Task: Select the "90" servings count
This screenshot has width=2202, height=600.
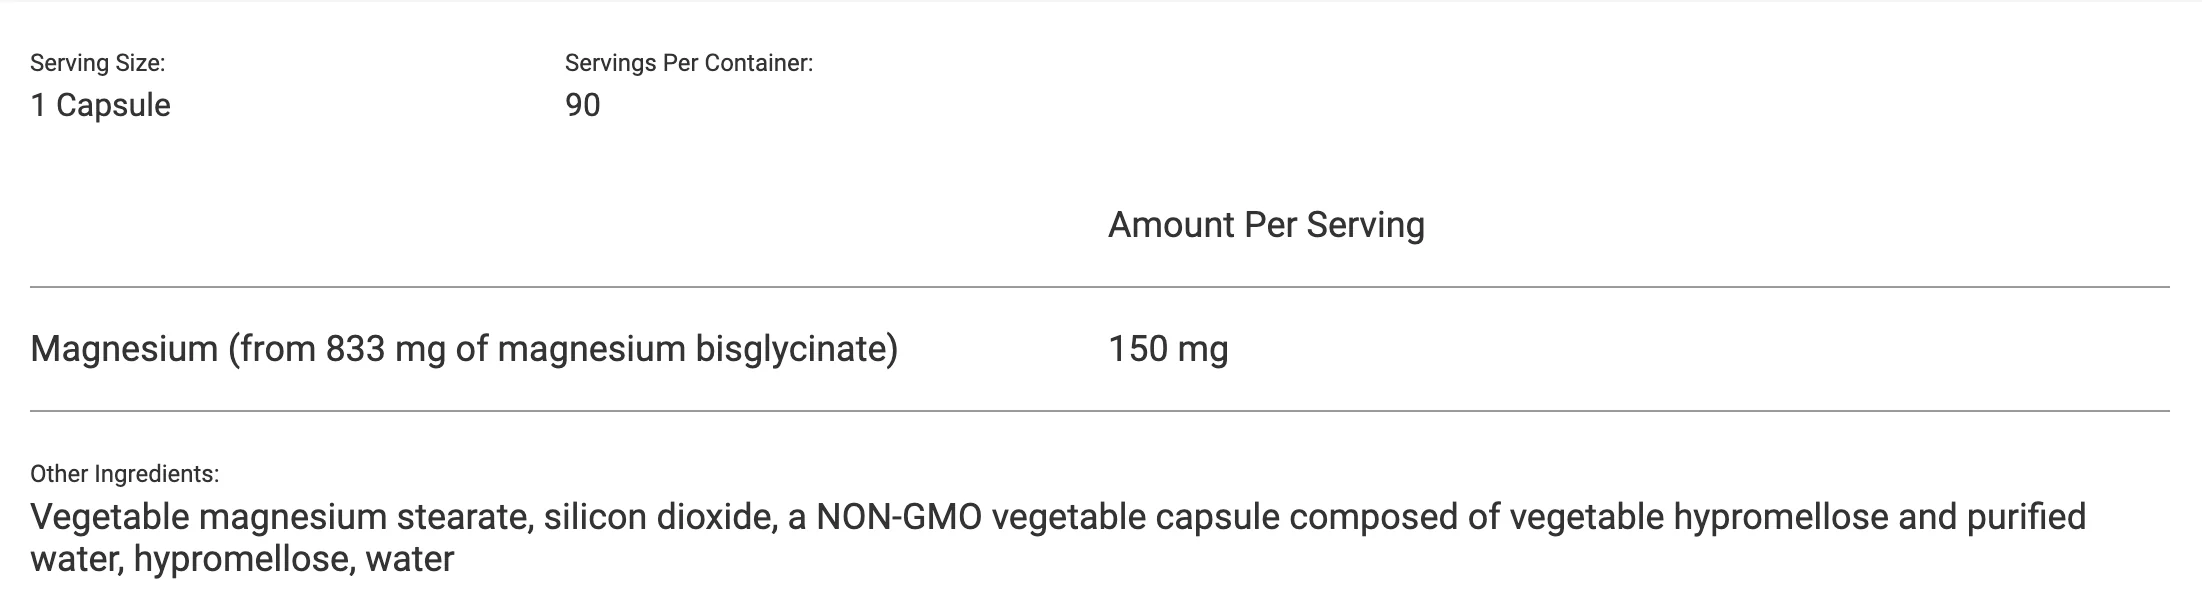Action: (583, 105)
